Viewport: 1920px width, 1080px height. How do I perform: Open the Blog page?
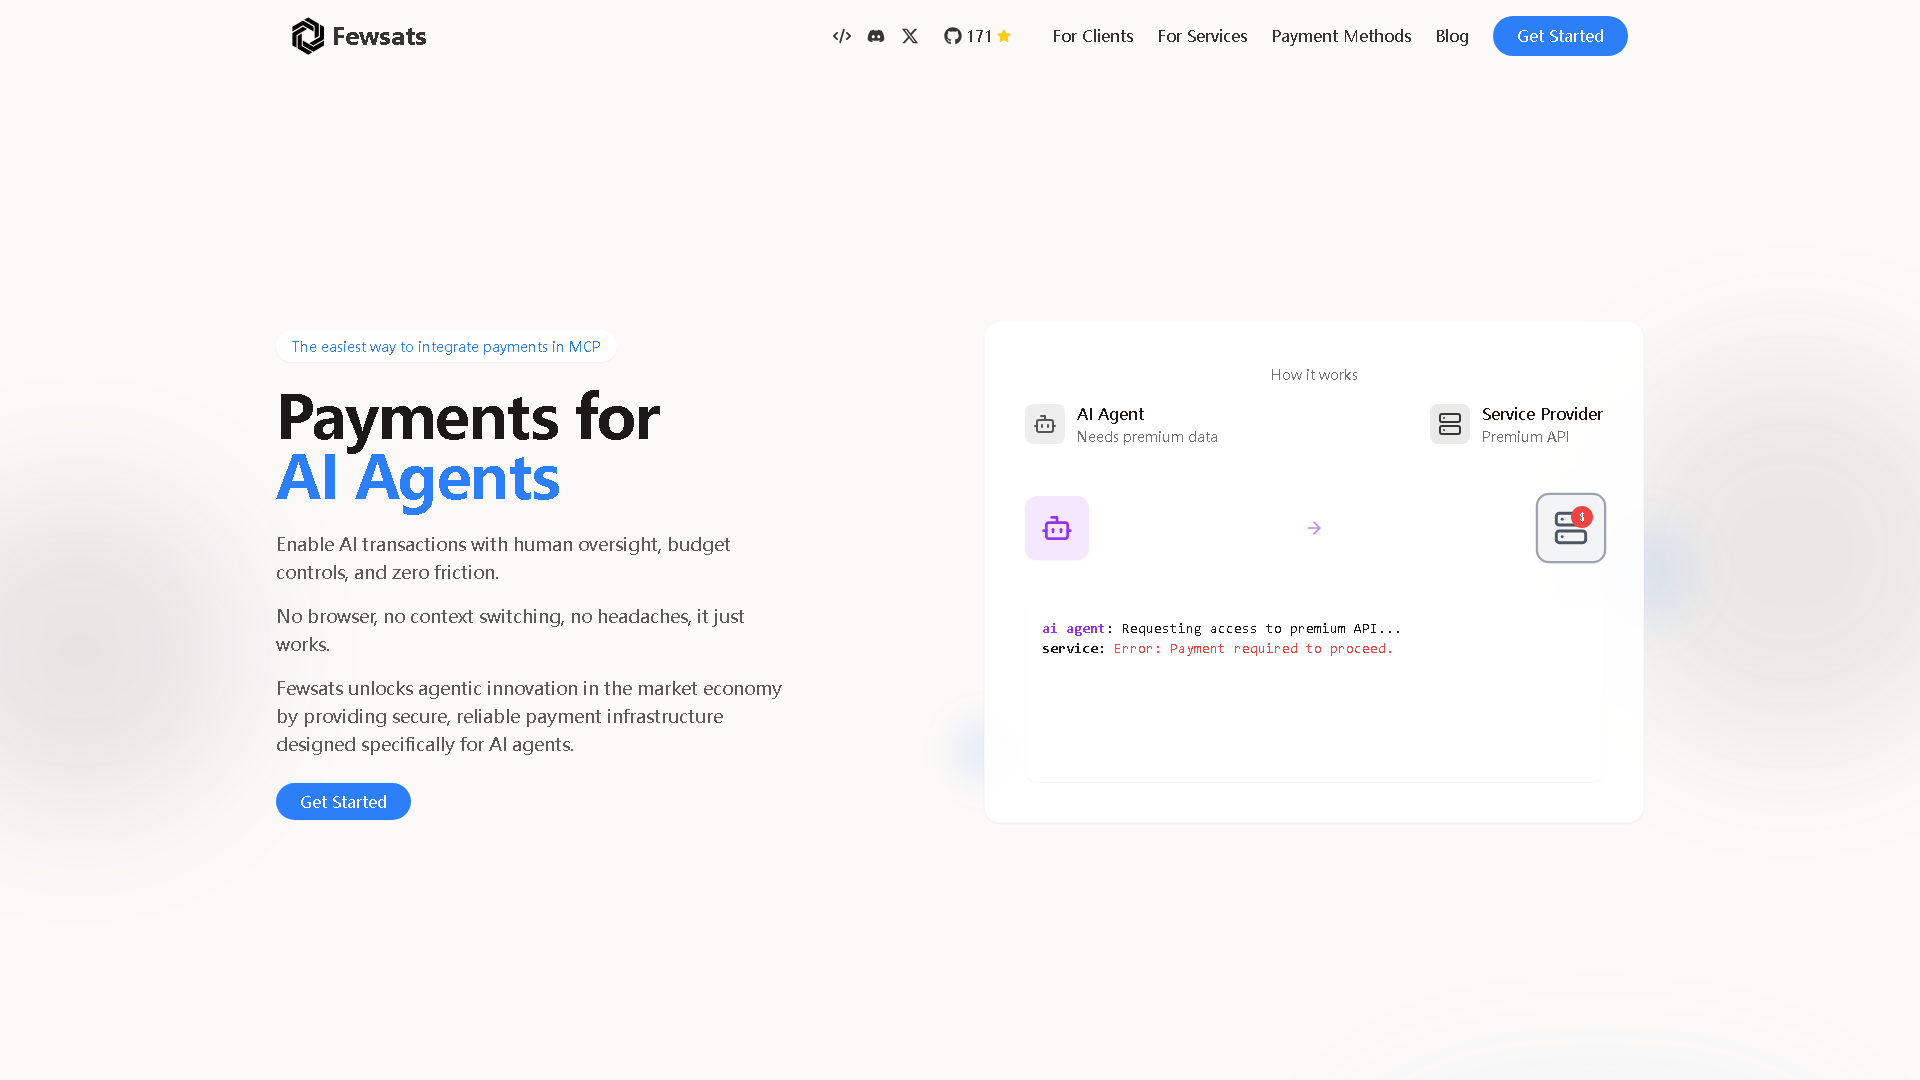coord(1451,36)
